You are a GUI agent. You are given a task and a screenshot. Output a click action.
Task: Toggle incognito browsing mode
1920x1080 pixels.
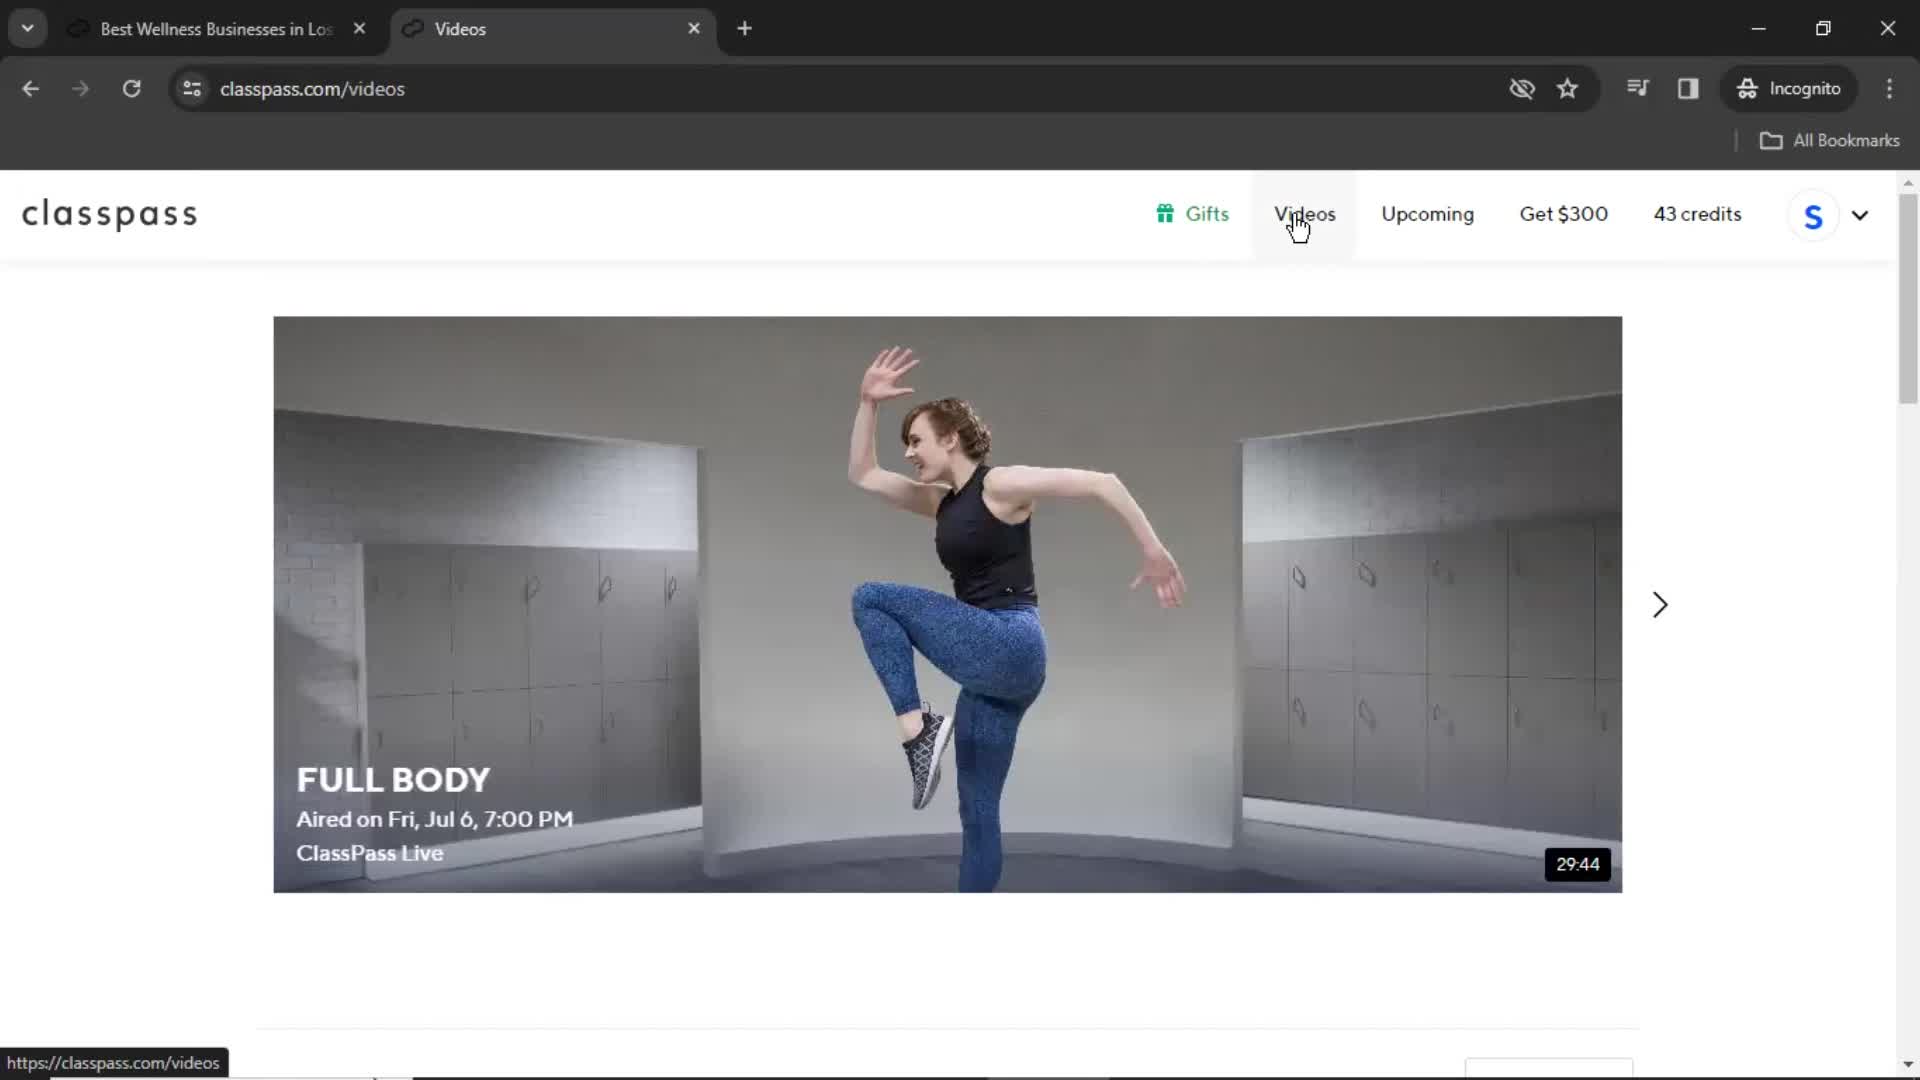pyautogui.click(x=1805, y=88)
